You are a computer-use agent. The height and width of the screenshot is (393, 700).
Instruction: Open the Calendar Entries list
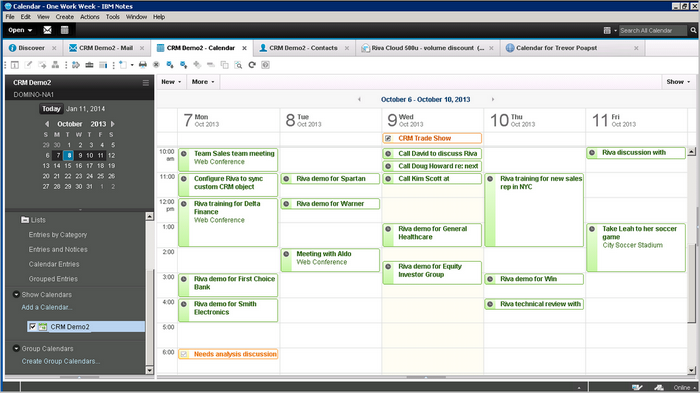pyautogui.click(x=54, y=264)
